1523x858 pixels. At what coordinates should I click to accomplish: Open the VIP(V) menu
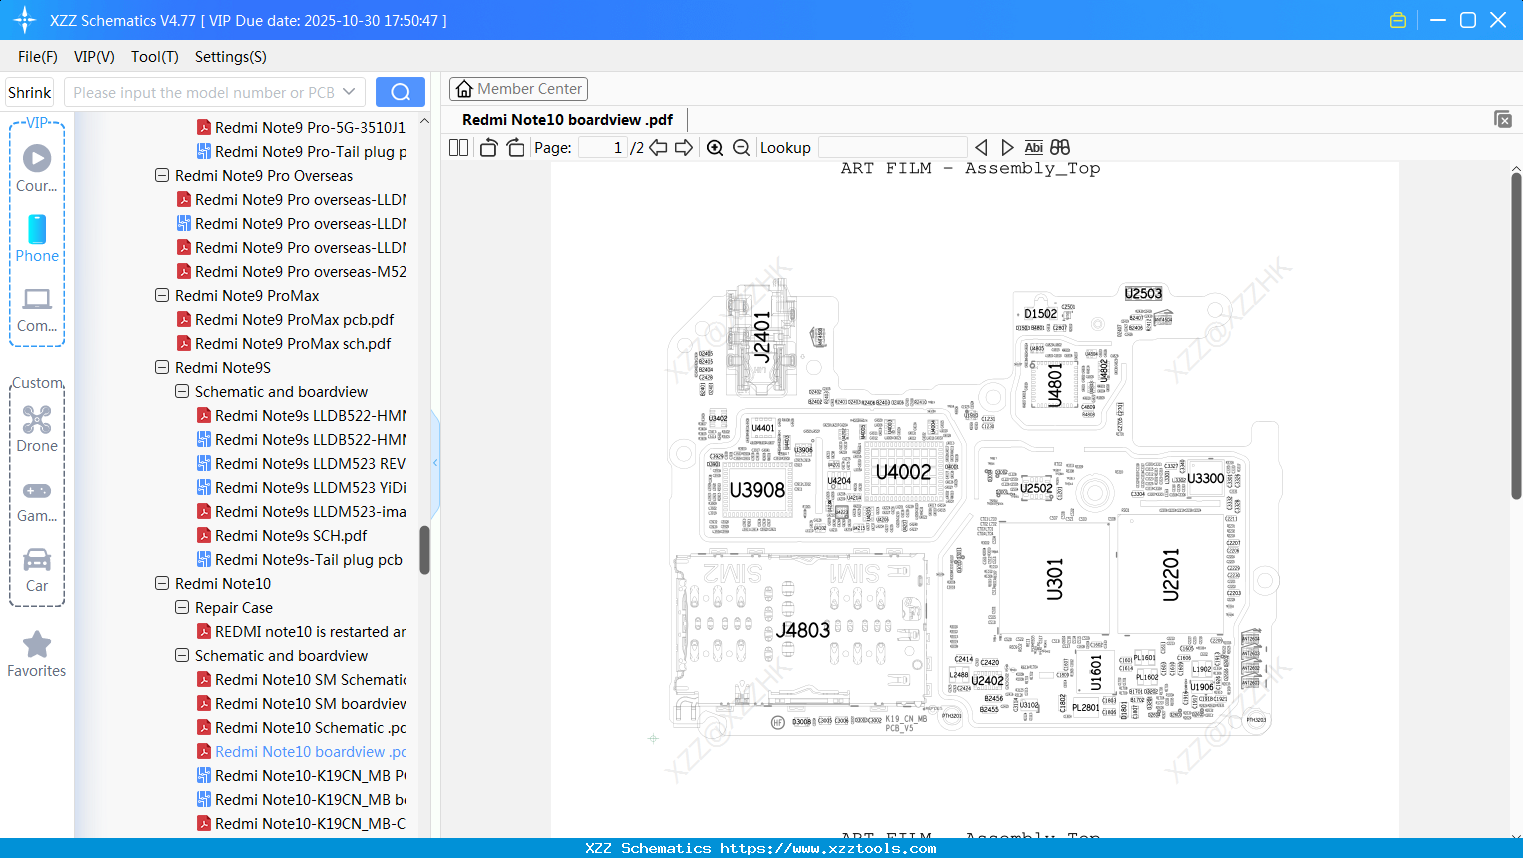coord(93,57)
